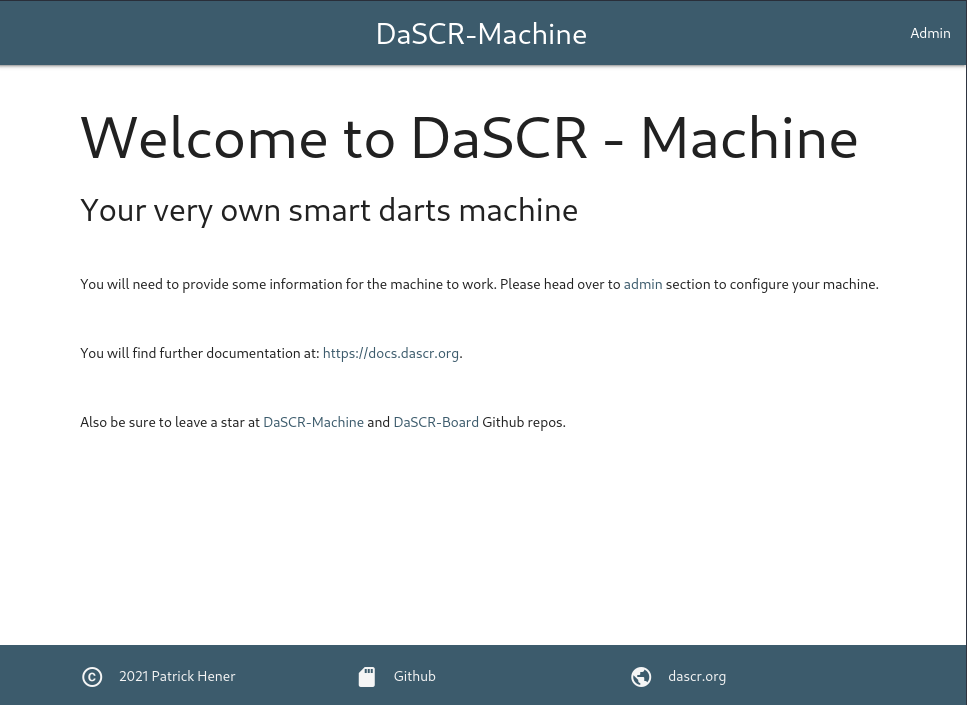Visit the DaSCR-Board Github repo link
967x705 pixels.
tap(436, 423)
